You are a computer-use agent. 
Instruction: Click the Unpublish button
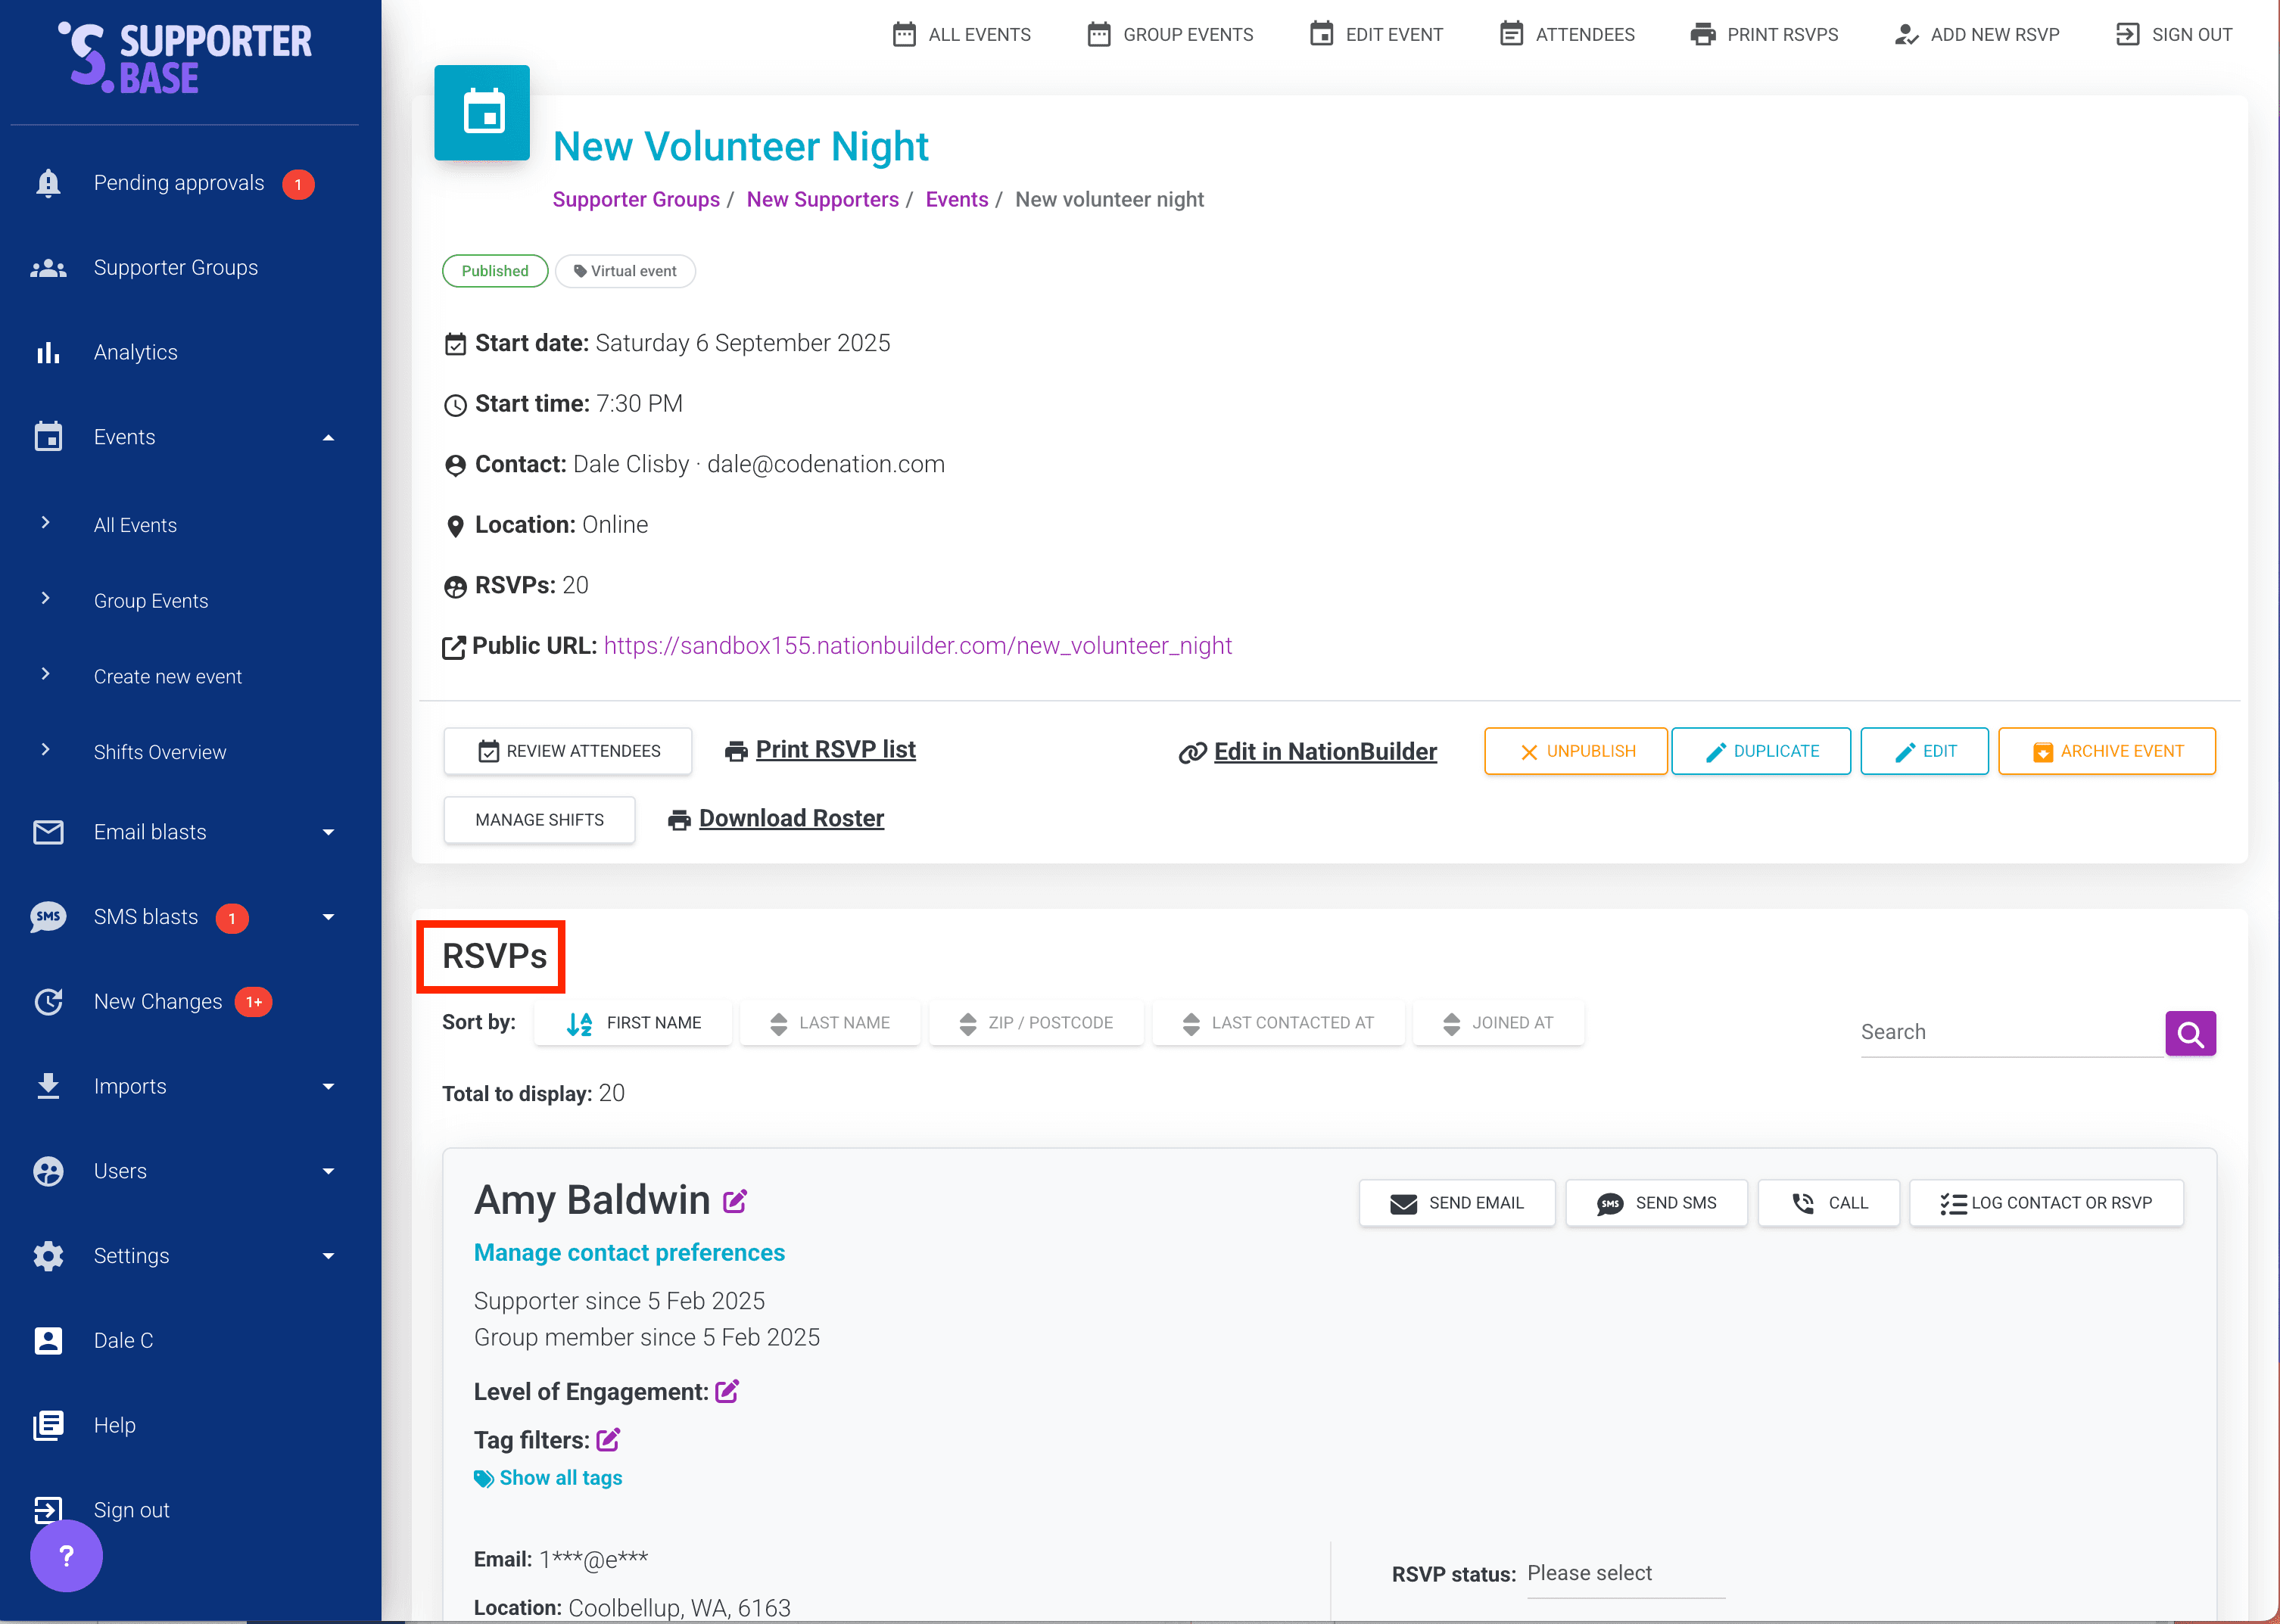[x=1576, y=751]
